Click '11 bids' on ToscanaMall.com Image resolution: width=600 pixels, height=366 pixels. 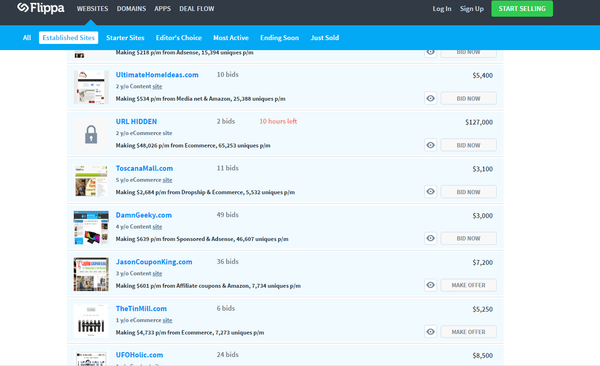(x=228, y=168)
